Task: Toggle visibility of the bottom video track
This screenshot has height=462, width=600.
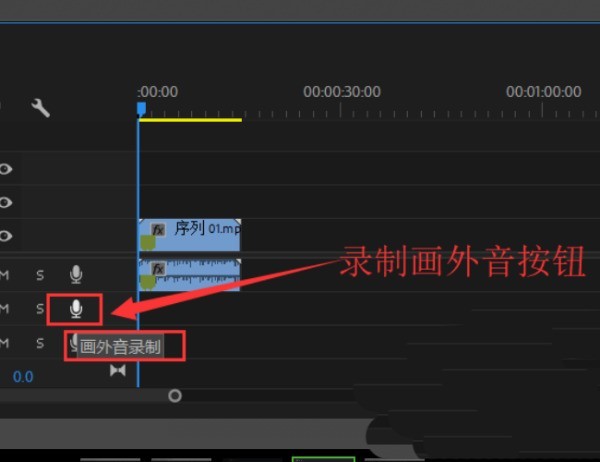Action: (x=5, y=236)
